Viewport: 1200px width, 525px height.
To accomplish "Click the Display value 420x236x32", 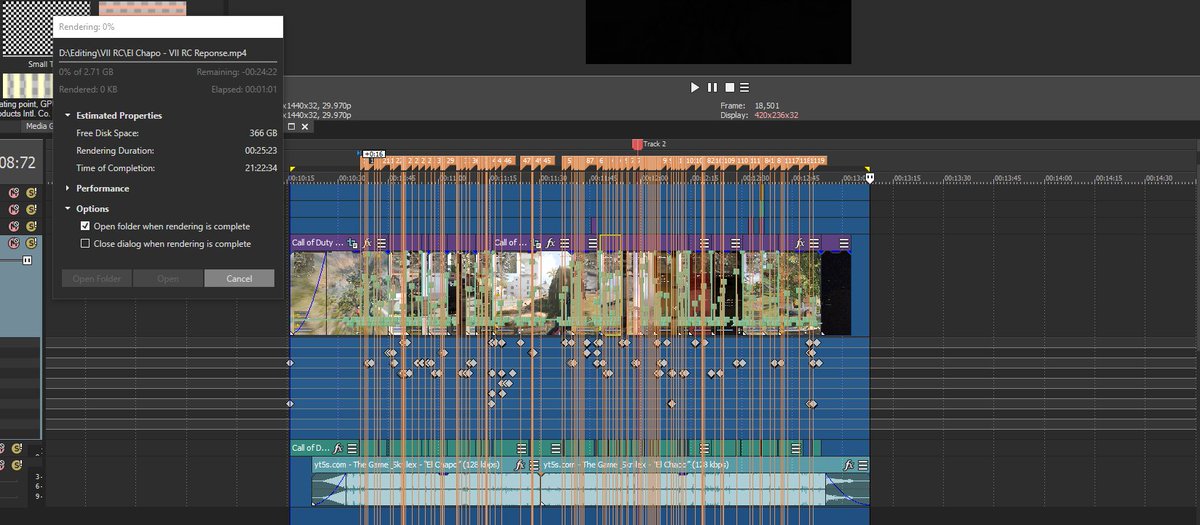I will [777, 115].
